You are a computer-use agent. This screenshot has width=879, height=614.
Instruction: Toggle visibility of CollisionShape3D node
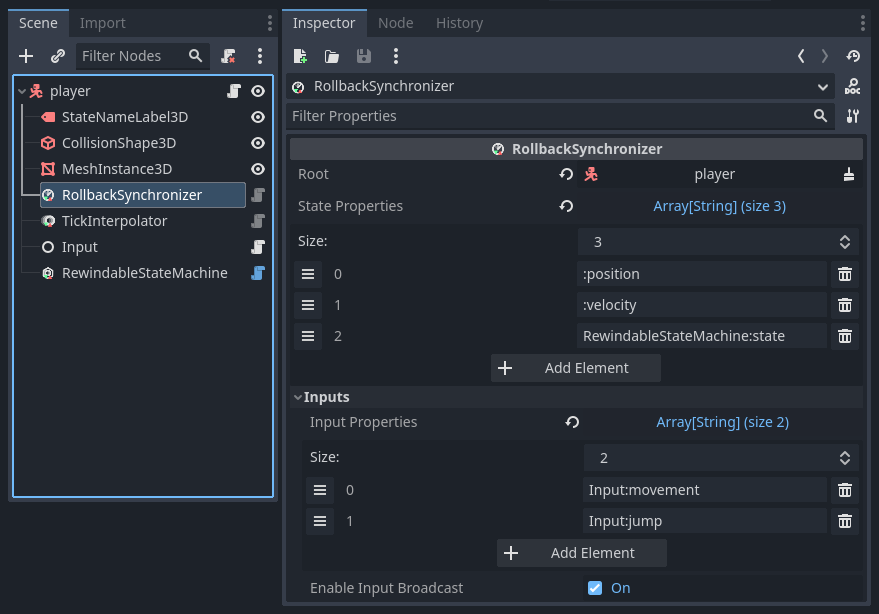click(x=258, y=143)
